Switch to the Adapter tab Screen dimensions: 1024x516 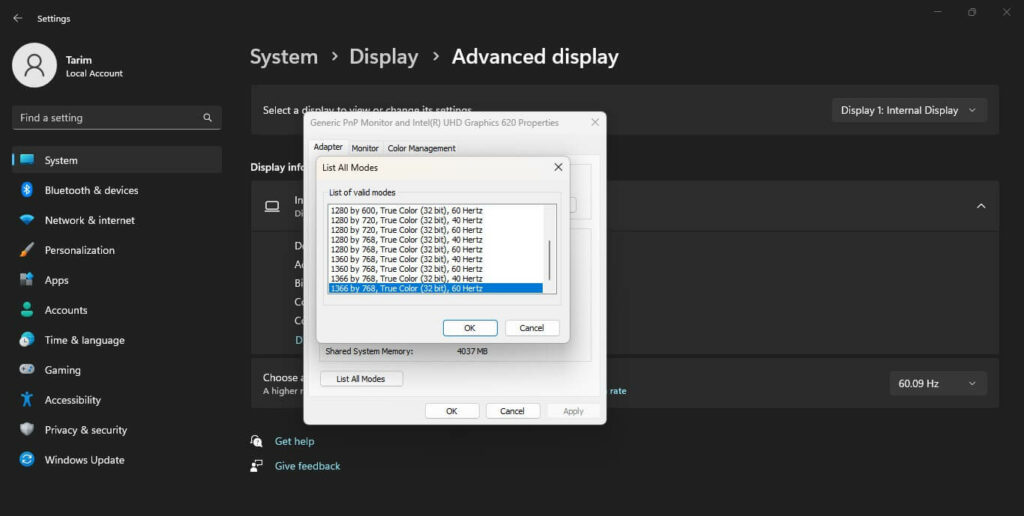328,147
